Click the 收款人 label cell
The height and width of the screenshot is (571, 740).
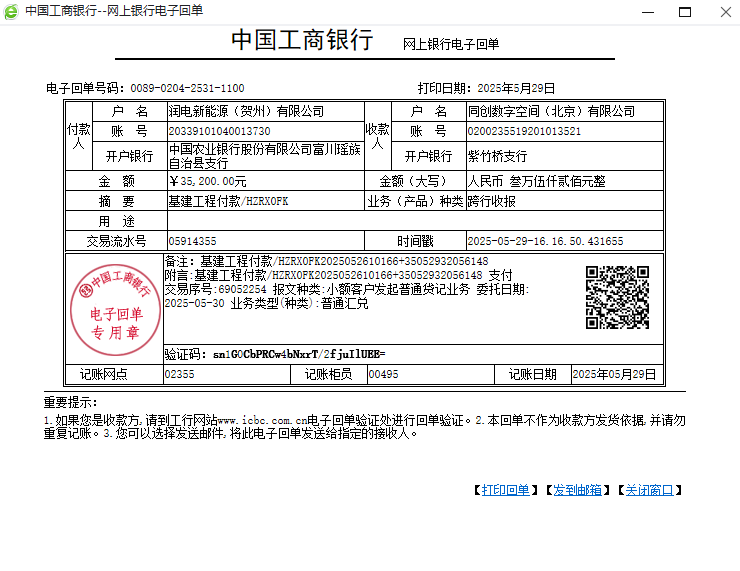pyautogui.click(x=378, y=136)
